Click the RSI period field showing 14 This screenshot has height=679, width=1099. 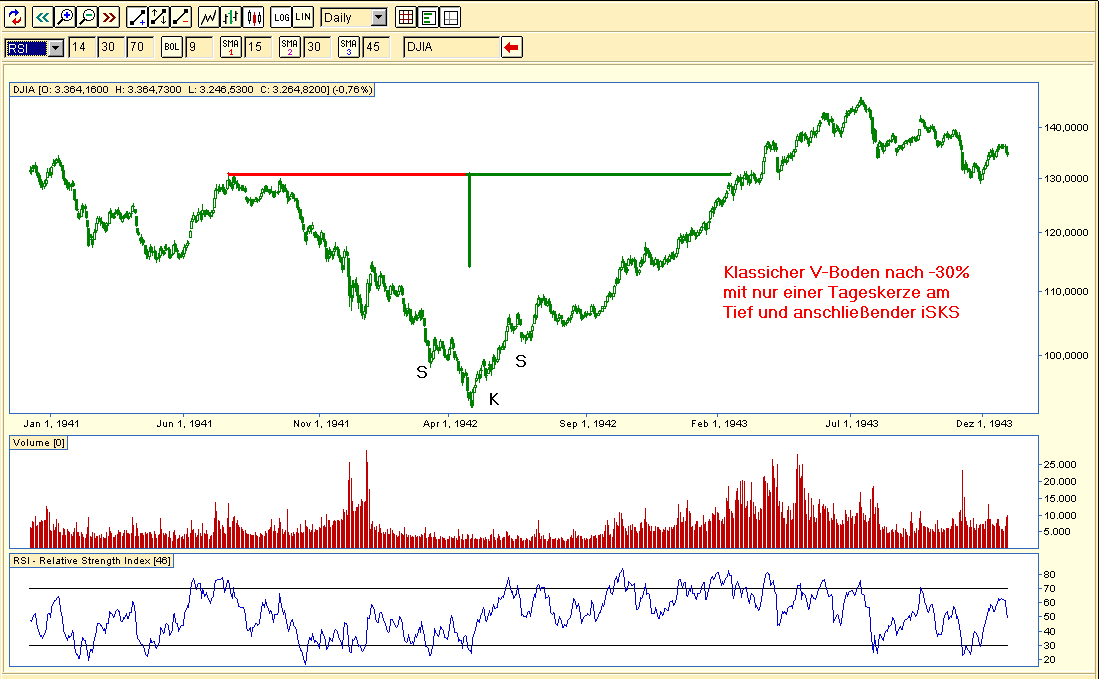82,47
